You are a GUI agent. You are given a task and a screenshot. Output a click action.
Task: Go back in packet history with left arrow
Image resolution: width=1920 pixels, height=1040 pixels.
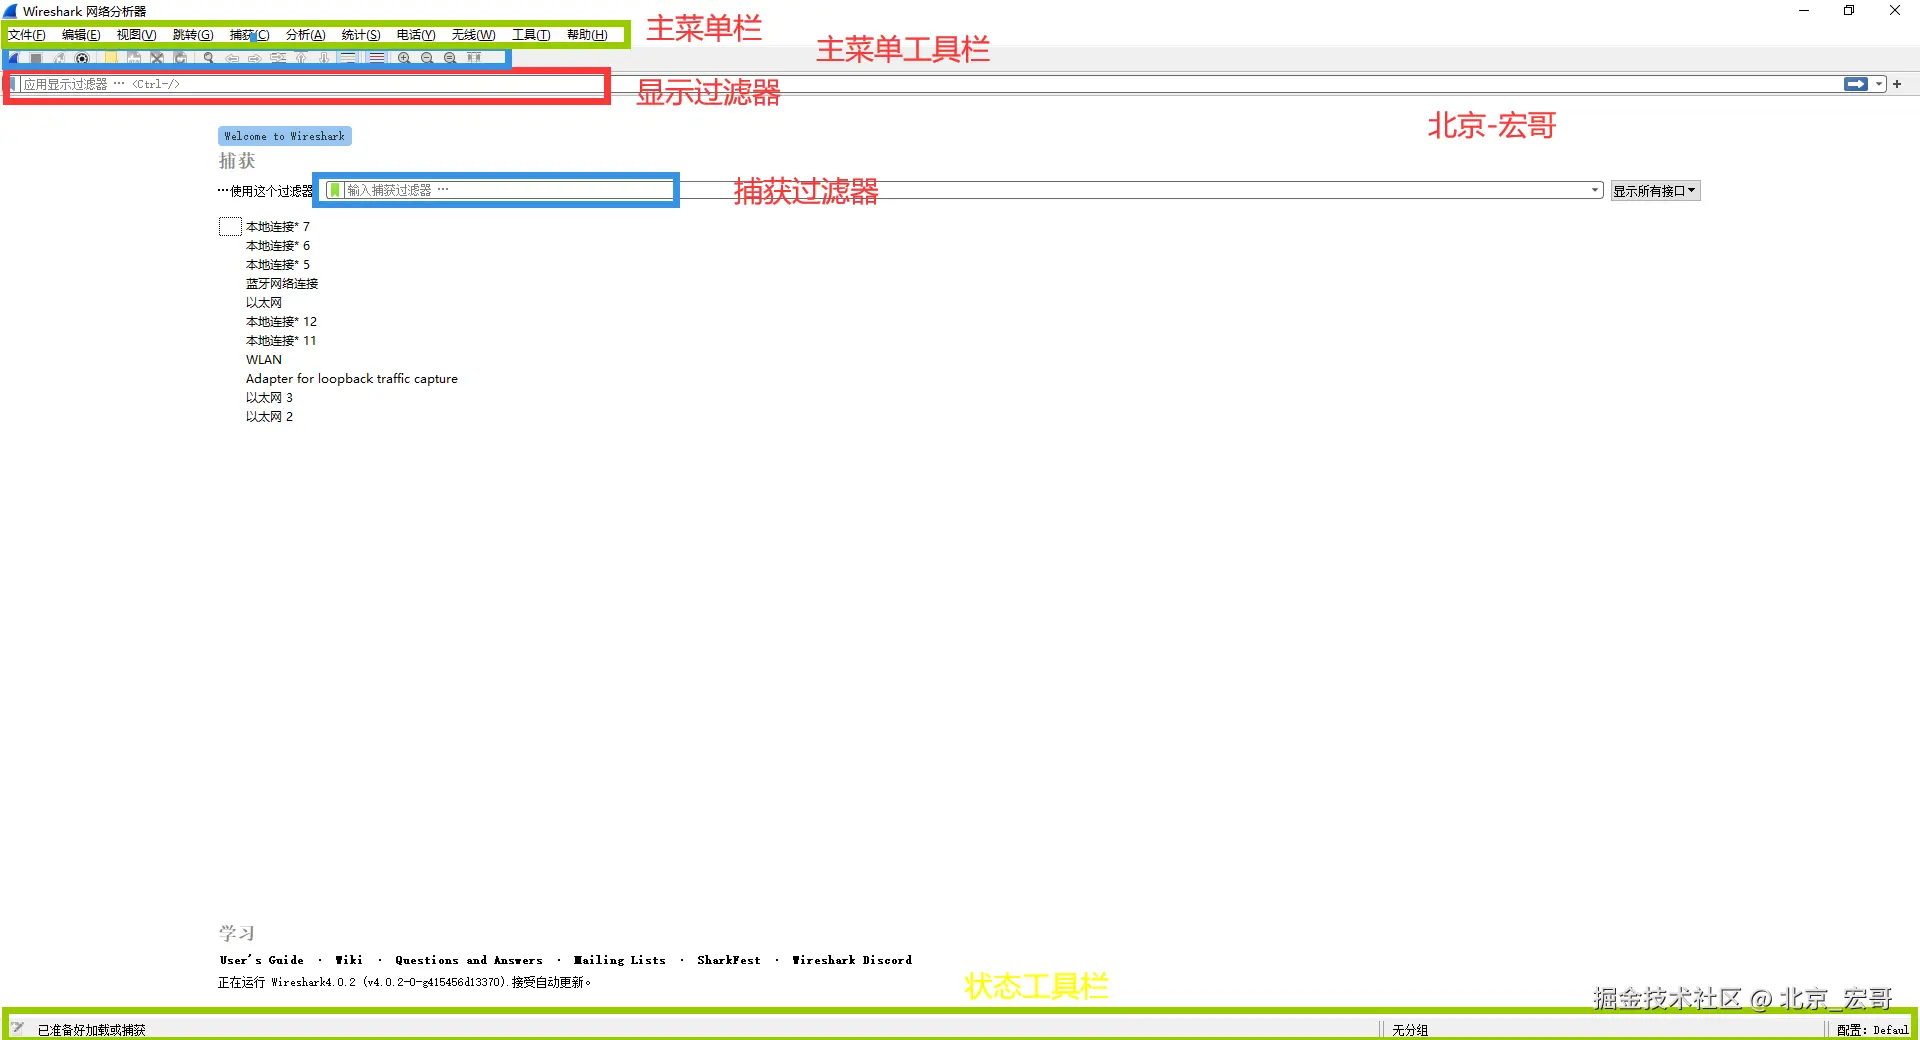232,58
